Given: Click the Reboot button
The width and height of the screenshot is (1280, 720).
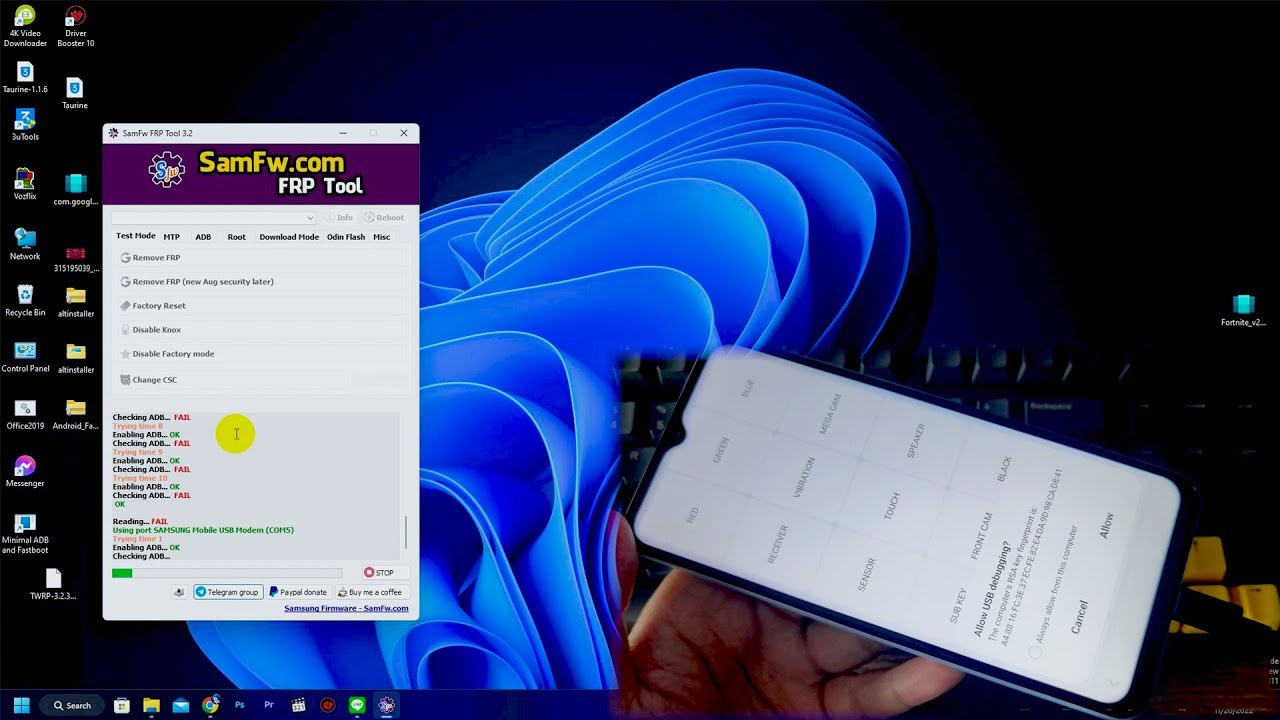Looking at the screenshot, I should 384,217.
